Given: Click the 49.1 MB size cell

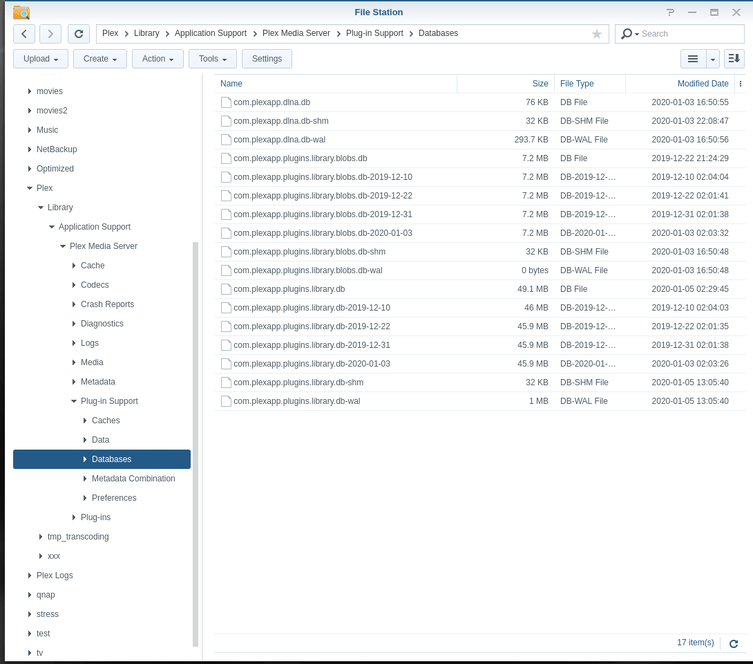Looking at the screenshot, I should [x=533, y=289].
